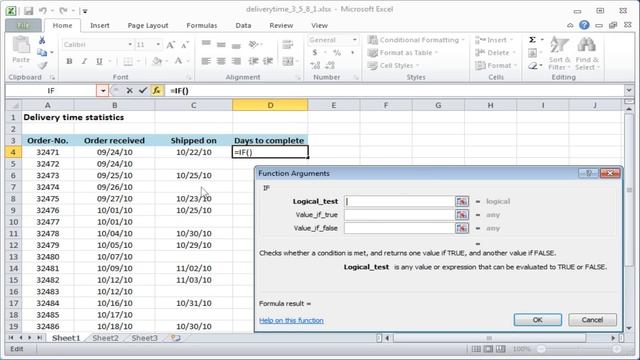Click the Orientation icon

(254, 44)
